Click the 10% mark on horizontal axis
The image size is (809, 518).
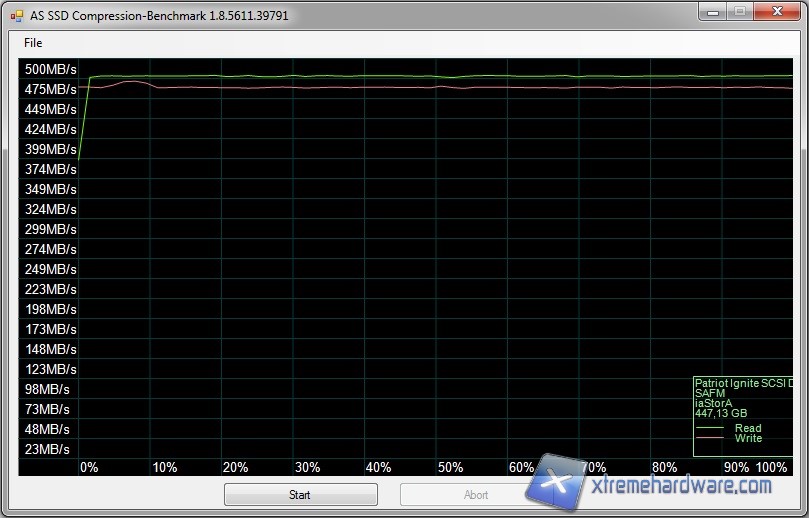tap(164, 467)
